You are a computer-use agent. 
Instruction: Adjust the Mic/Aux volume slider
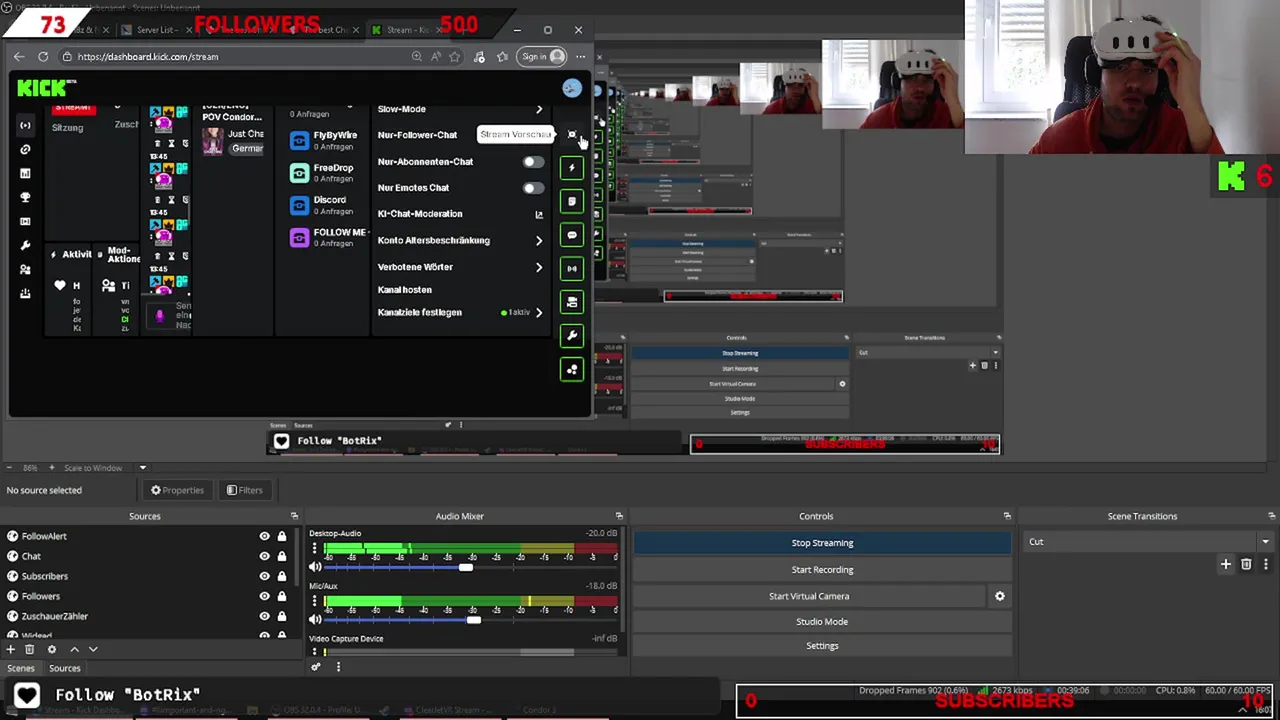coord(473,619)
